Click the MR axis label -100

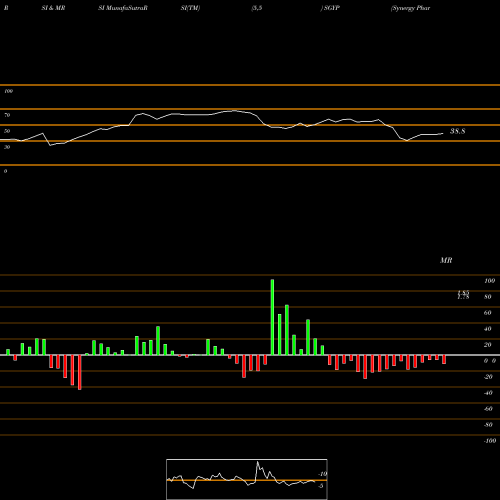490,441
